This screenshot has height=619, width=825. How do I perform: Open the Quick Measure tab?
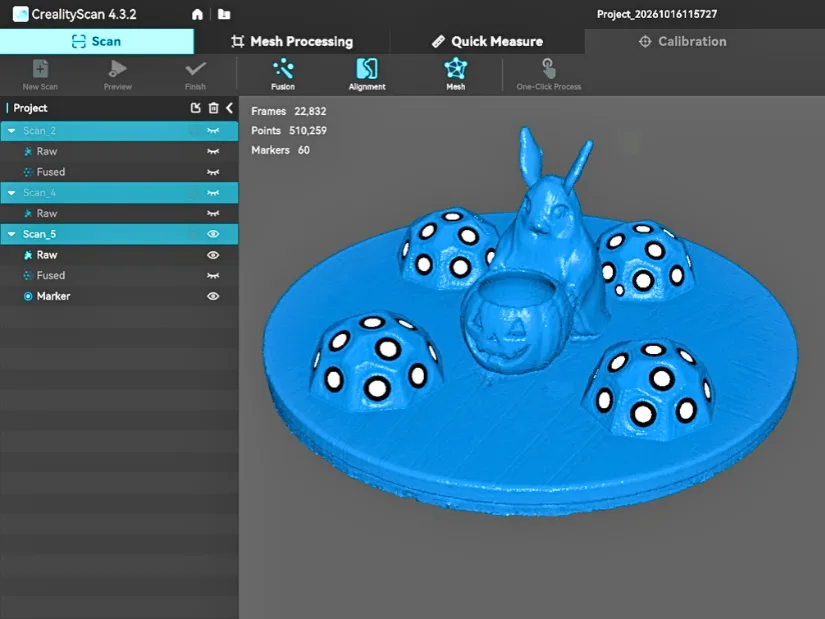[487, 42]
